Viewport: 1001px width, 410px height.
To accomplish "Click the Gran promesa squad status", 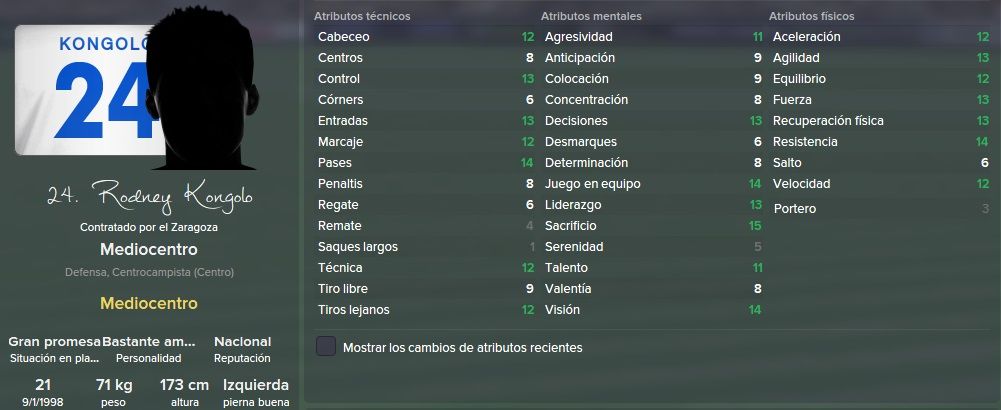I will click(x=55, y=342).
